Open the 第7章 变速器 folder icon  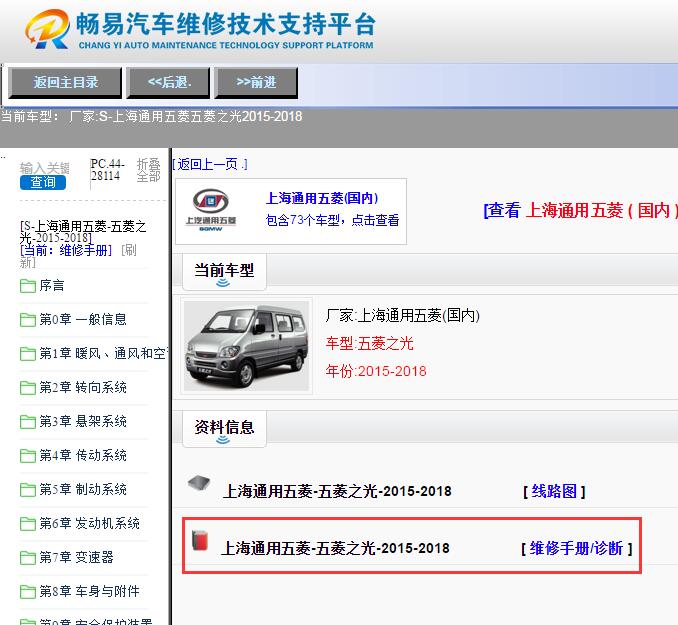(x=28, y=558)
